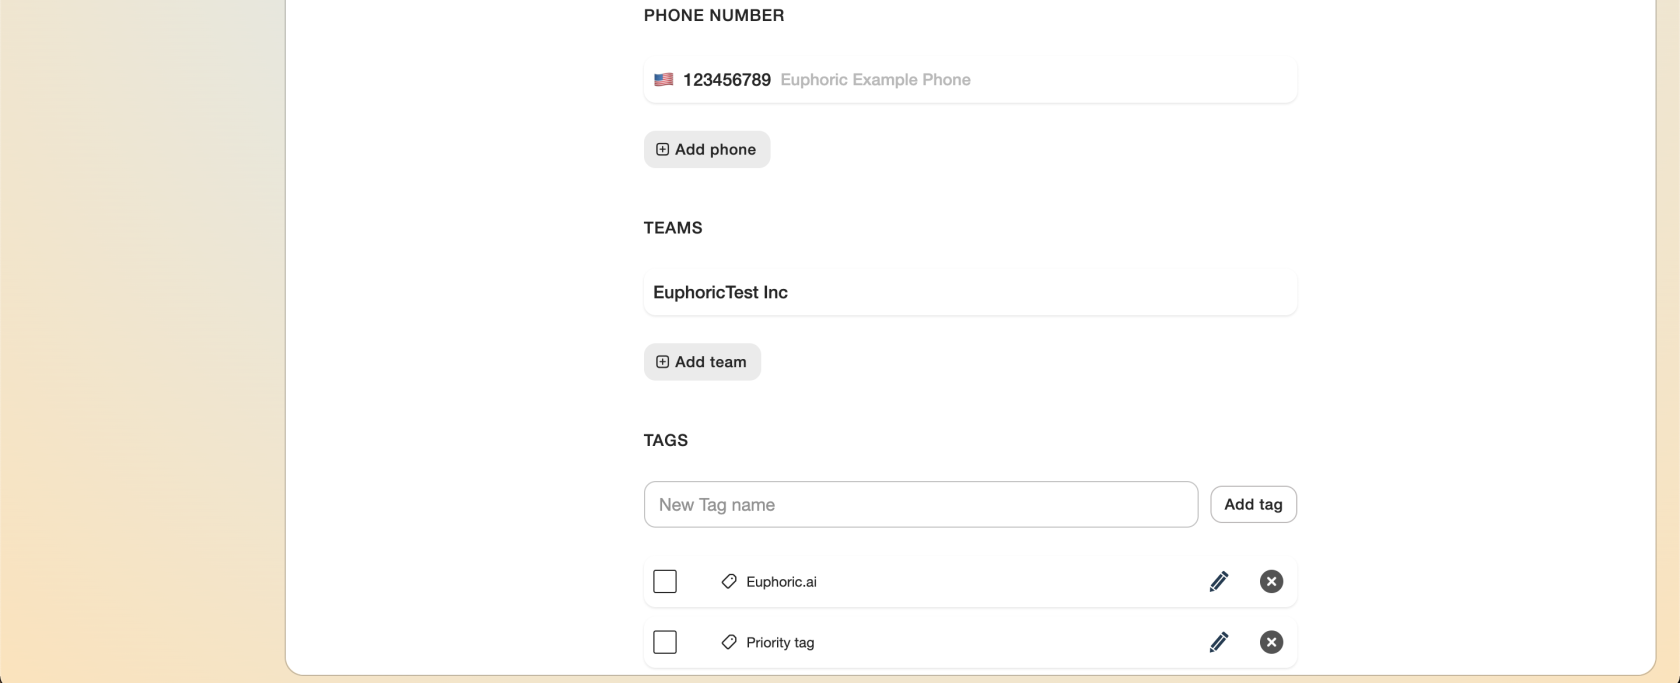
Task: Click the tag icon next to Euphoric.ai
Action: (x=729, y=582)
